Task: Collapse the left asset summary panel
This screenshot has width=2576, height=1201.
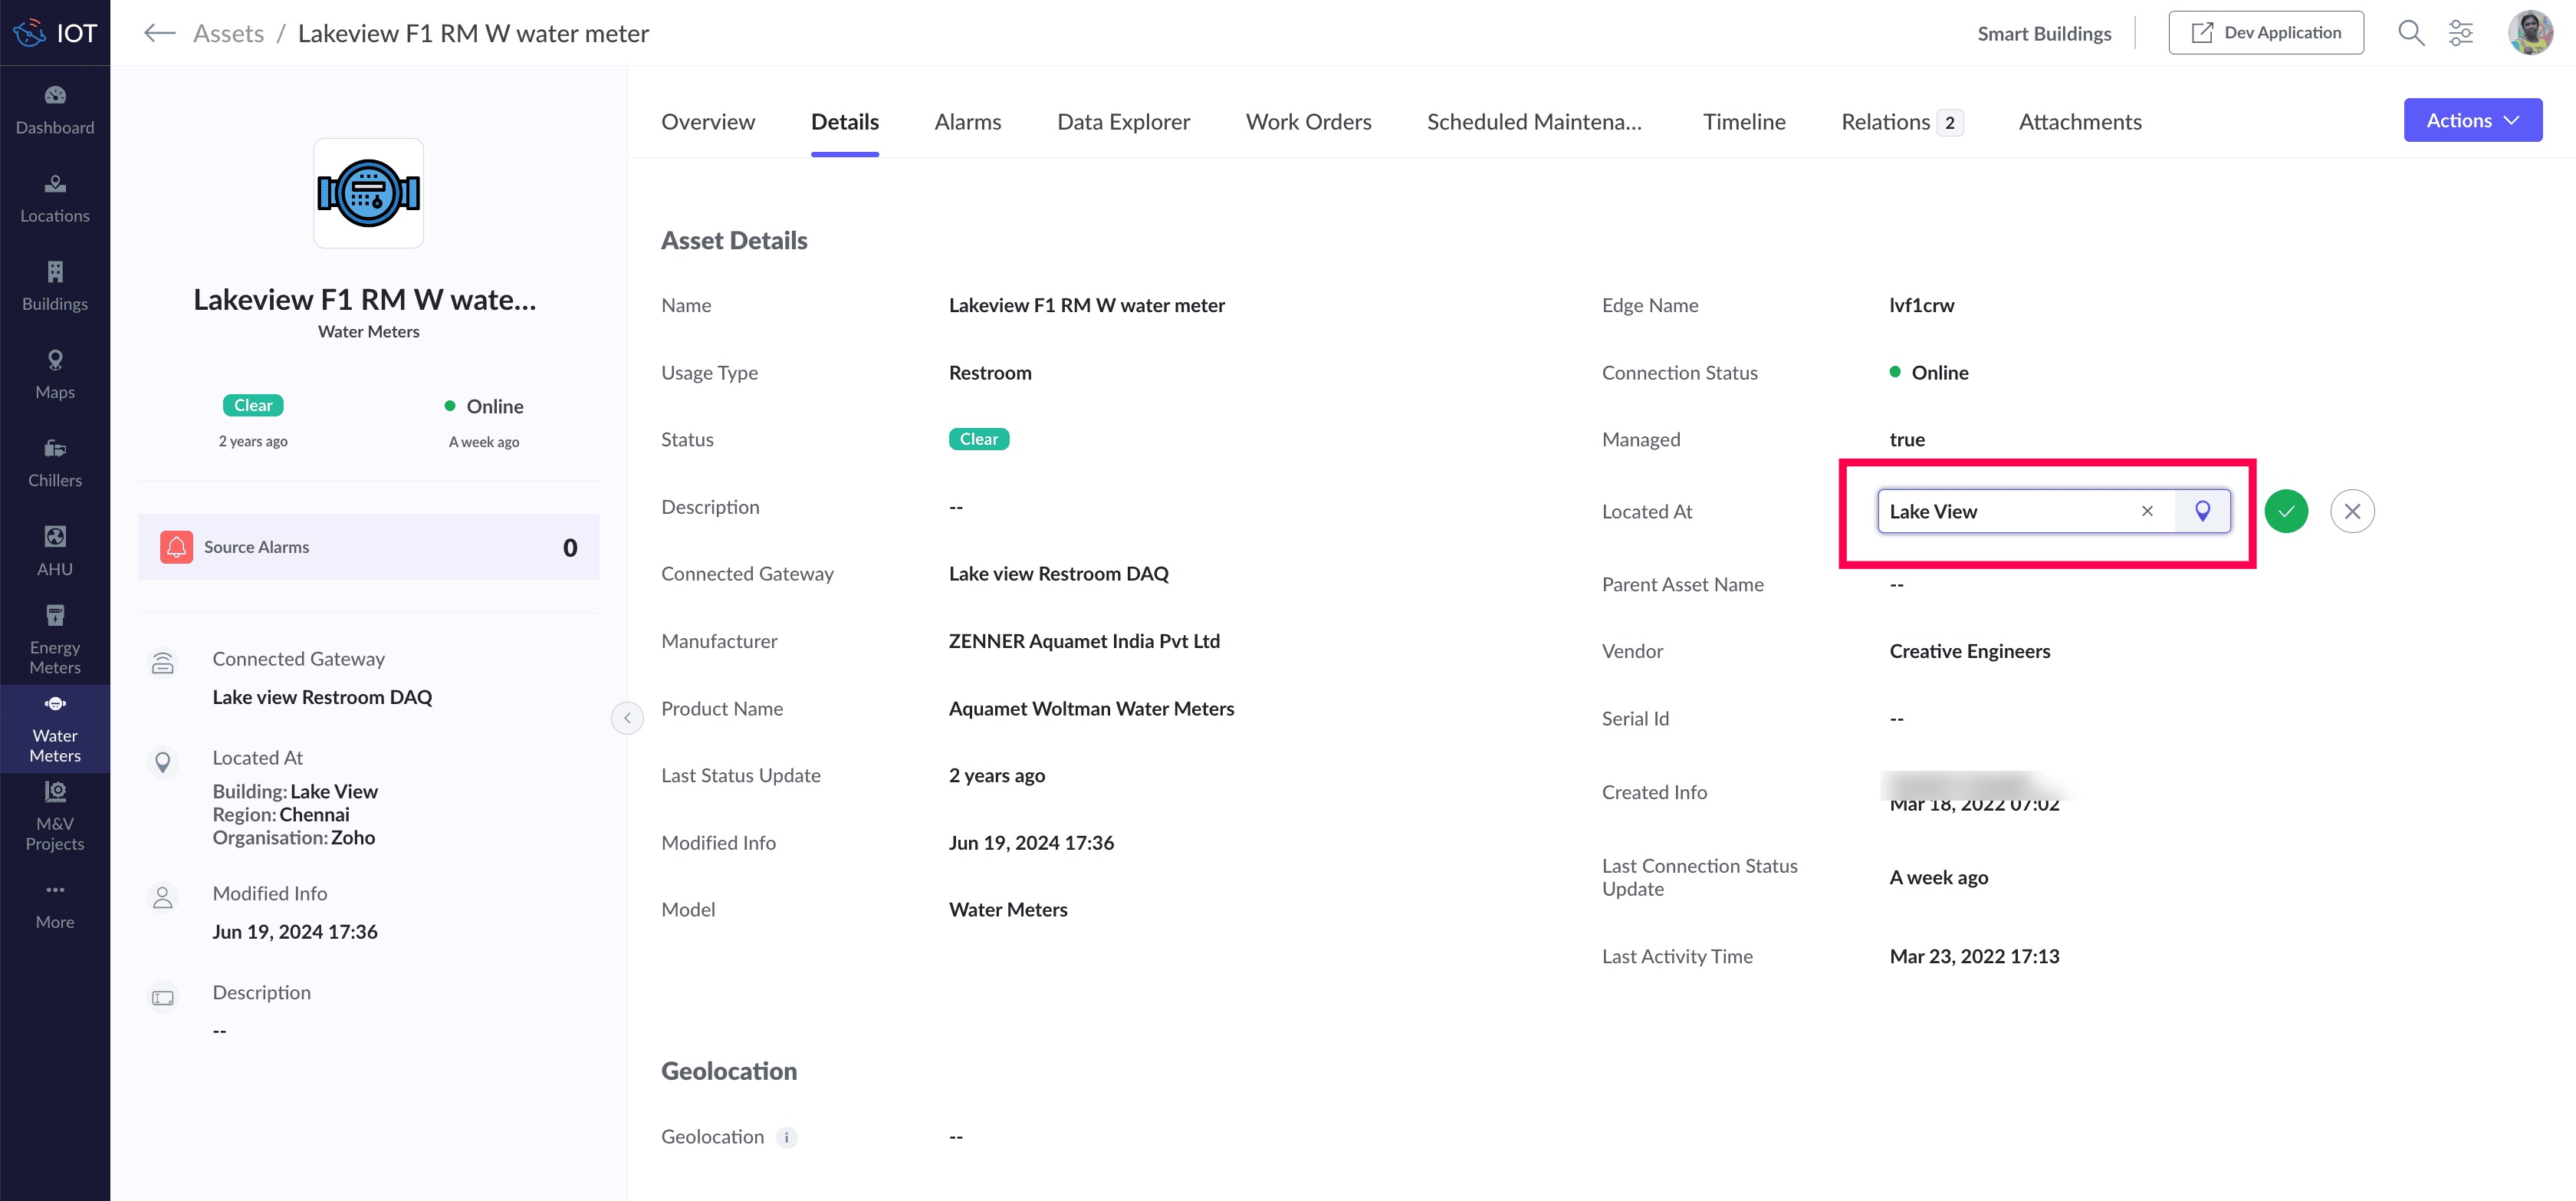Action: click(x=627, y=718)
